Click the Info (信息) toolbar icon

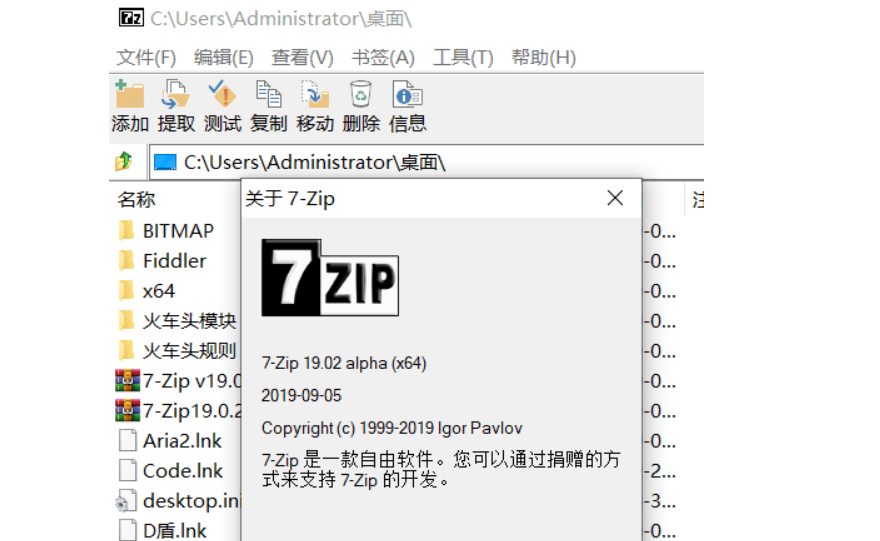(x=407, y=94)
